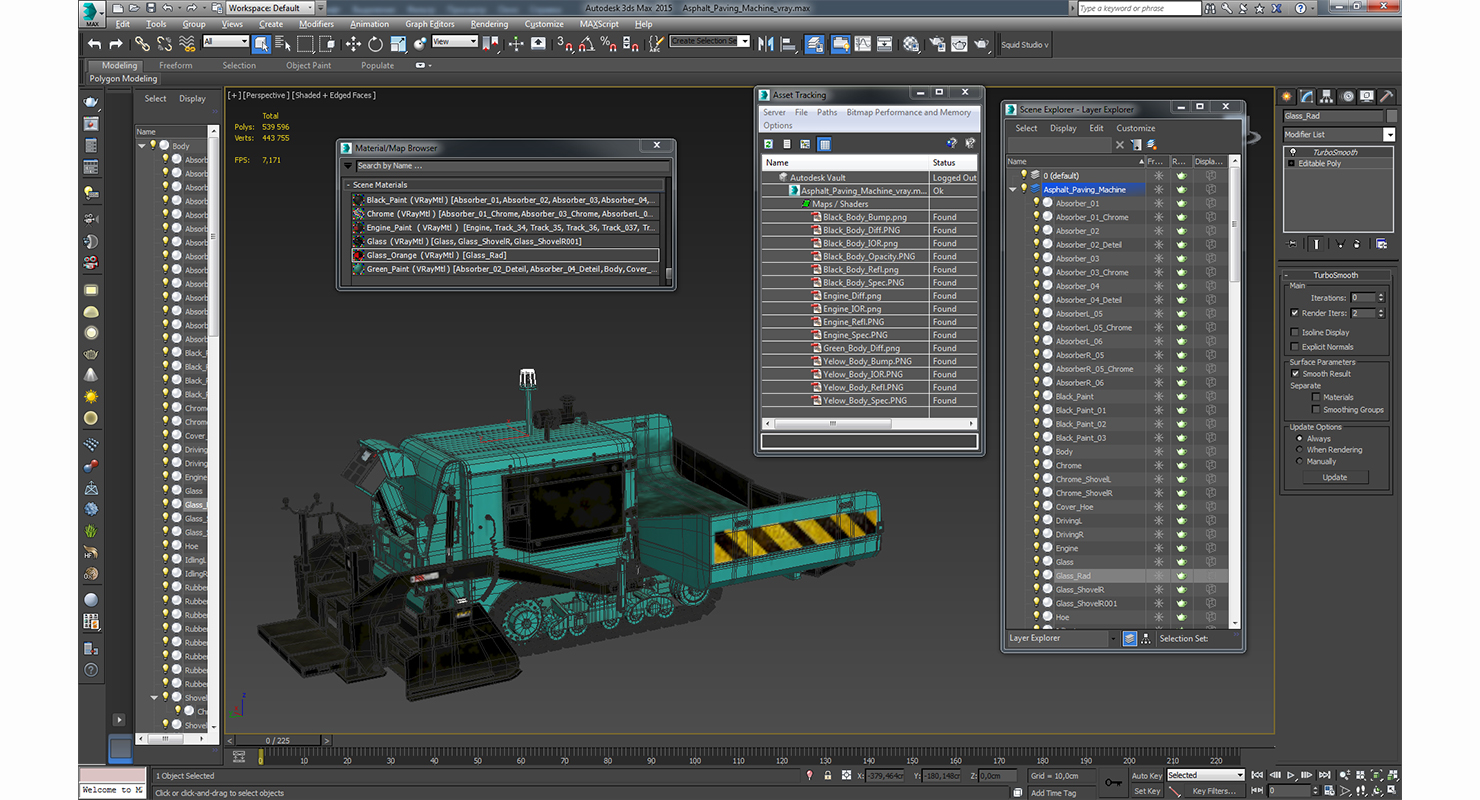Click the Undo arrow in main toolbar
This screenshot has width=1480, height=800.
point(94,44)
